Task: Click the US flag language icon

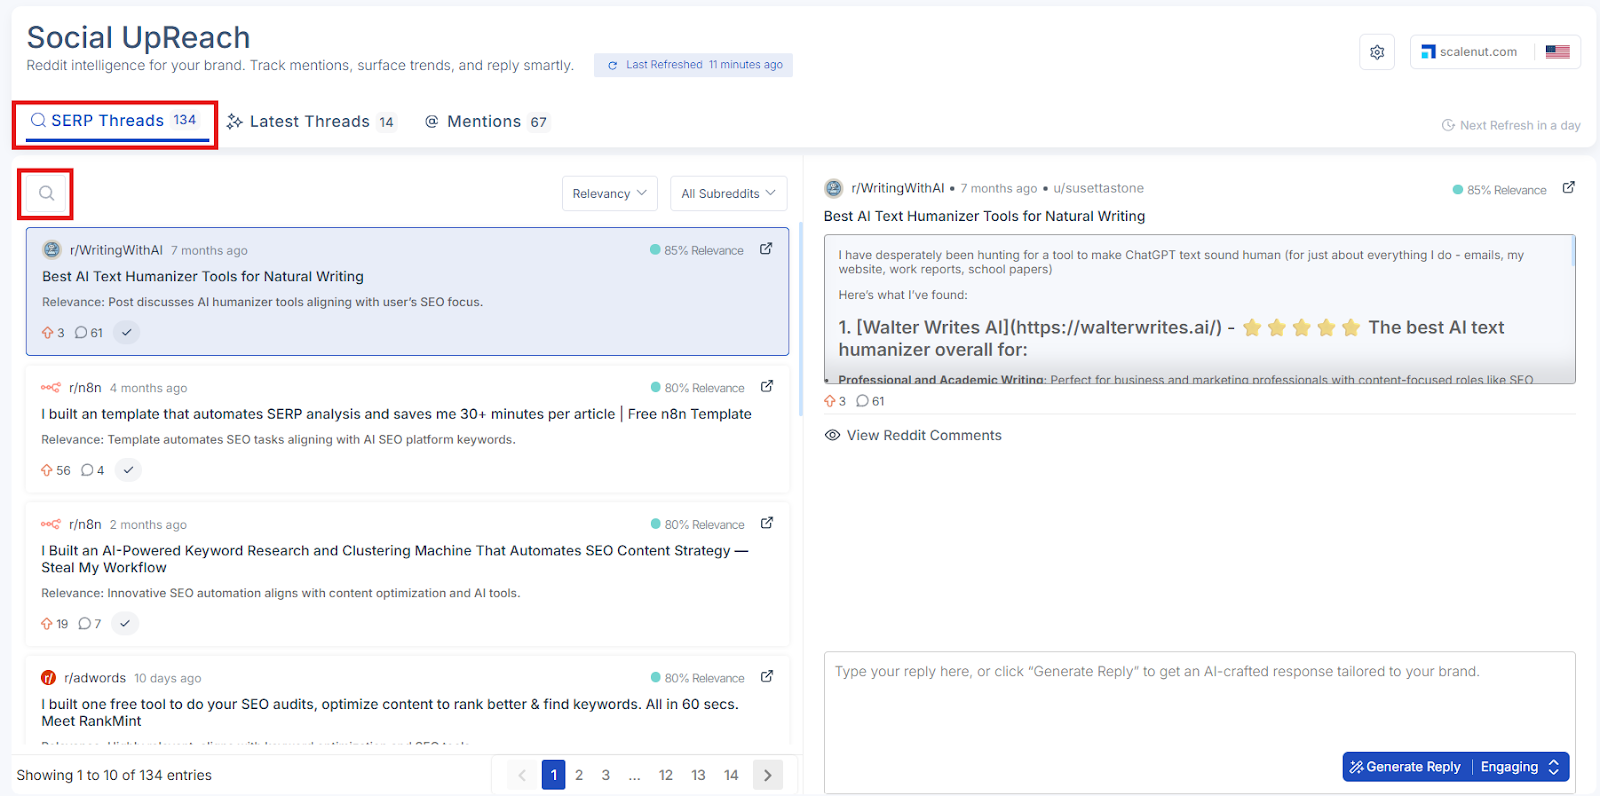Action: pos(1557,52)
